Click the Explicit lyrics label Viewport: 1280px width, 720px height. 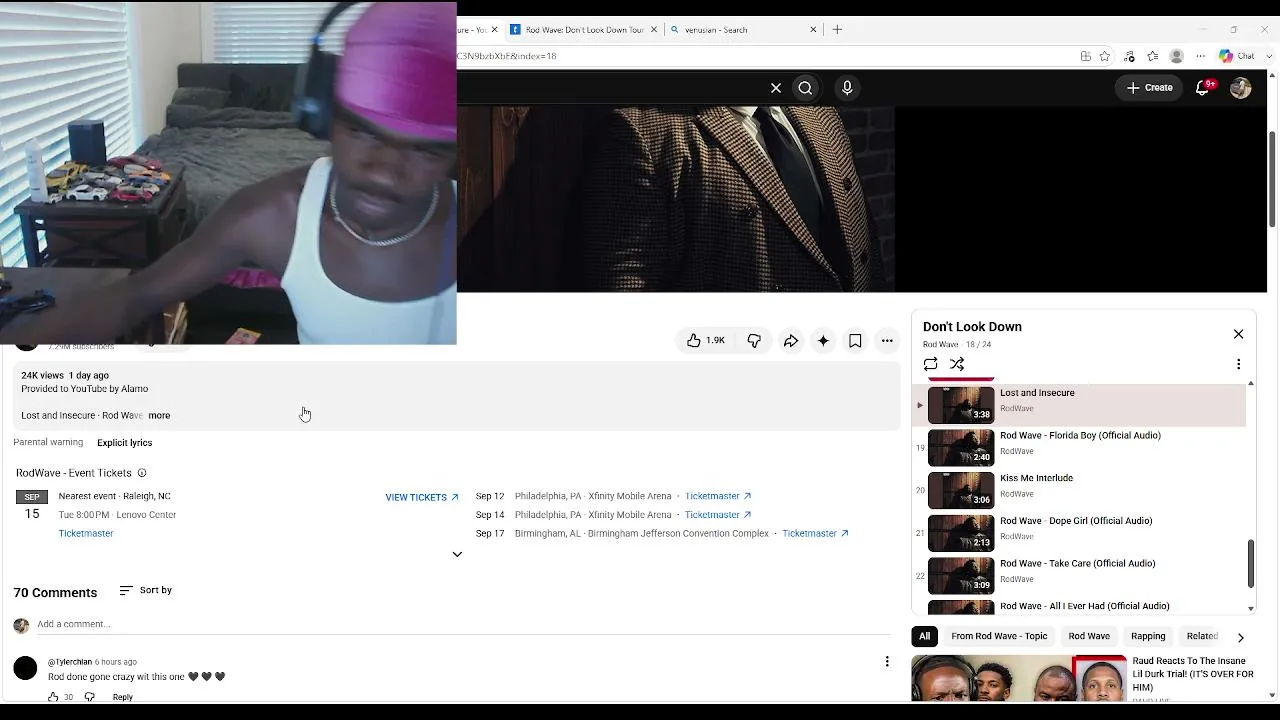tap(125, 443)
